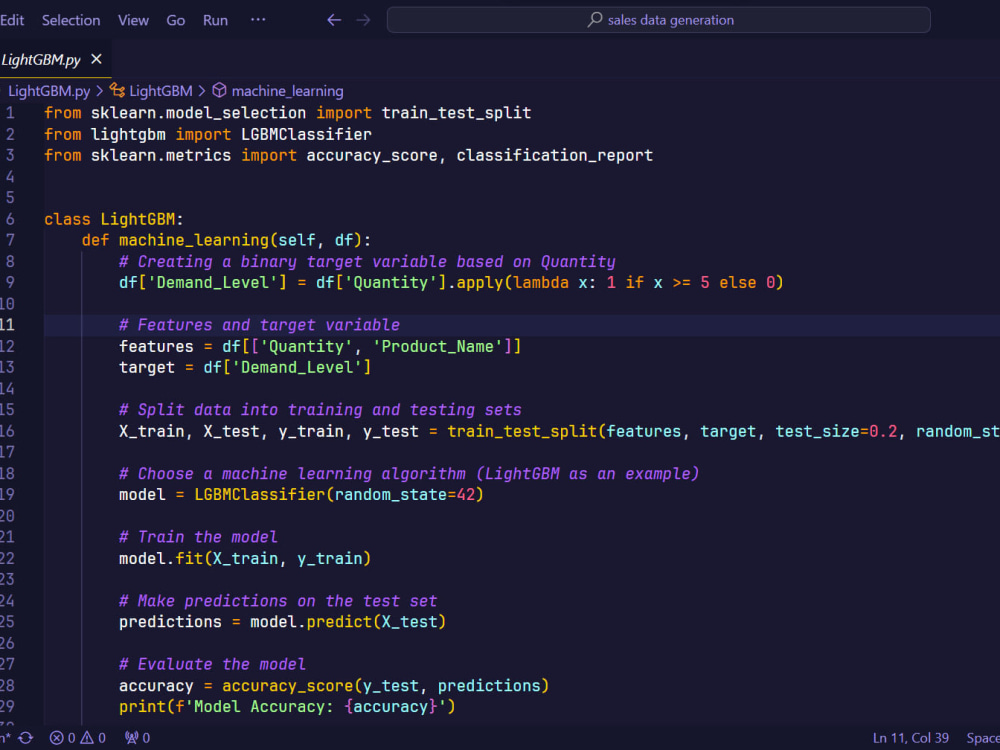This screenshot has width=1000, height=750.
Task: Click 'train_test_split' on the first import line
Action: pyautogui.click(x=457, y=114)
